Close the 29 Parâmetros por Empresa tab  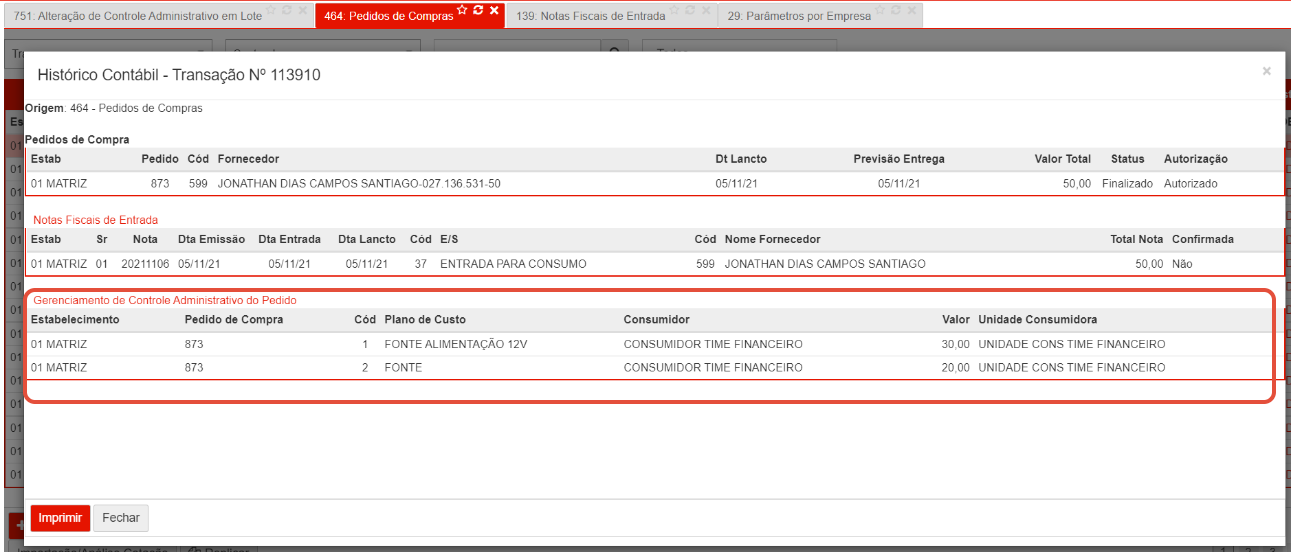[x=912, y=10]
